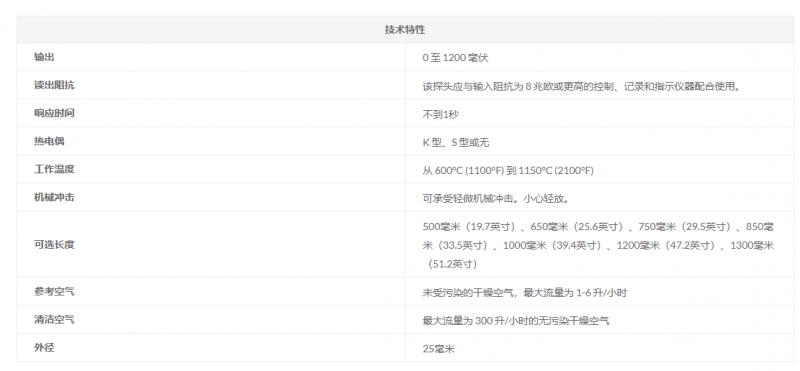Image resolution: width=800 pixels, height=371 pixels.
Task: Click the 输出 row label
Action: tap(44, 57)
